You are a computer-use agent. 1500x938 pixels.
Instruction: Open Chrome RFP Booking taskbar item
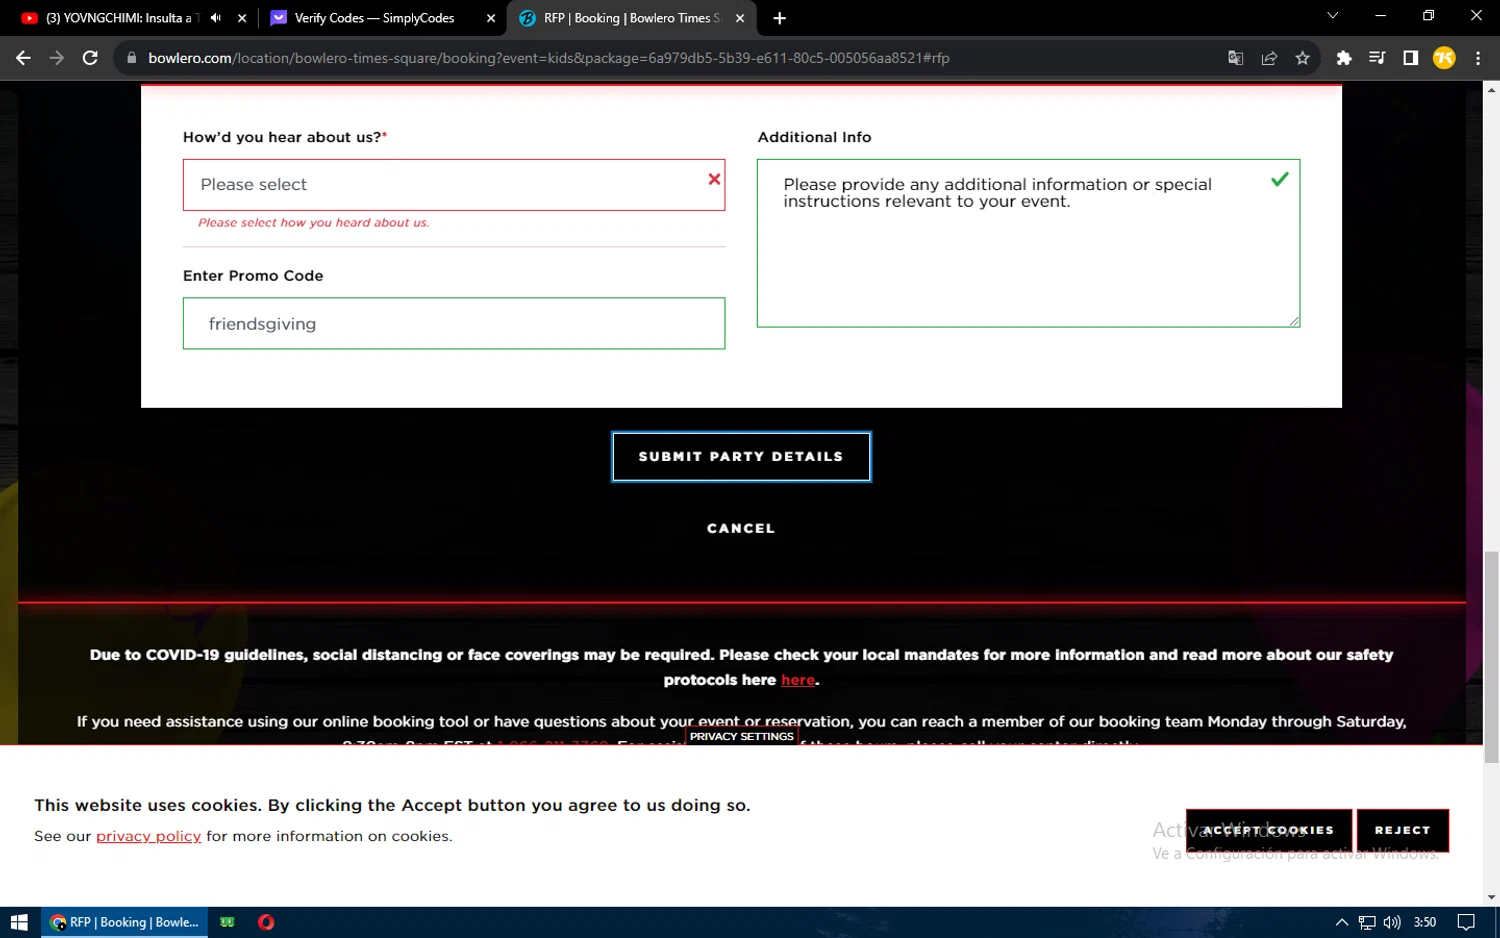click(125, 922)
